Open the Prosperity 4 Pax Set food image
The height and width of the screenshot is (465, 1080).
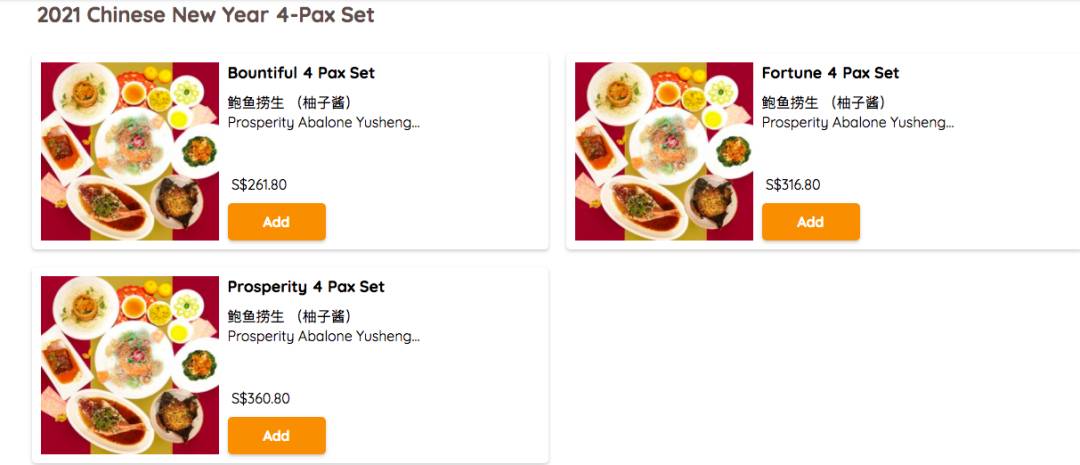click(x=130, y=365)
